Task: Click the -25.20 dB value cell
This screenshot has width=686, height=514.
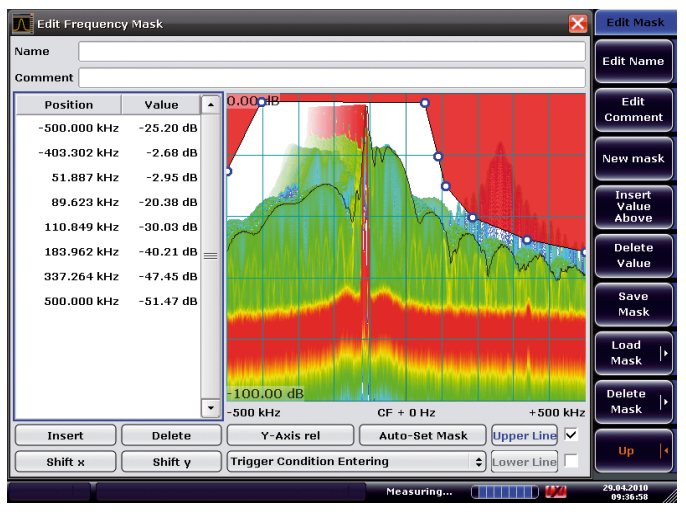Action: [x=168, y=128]
